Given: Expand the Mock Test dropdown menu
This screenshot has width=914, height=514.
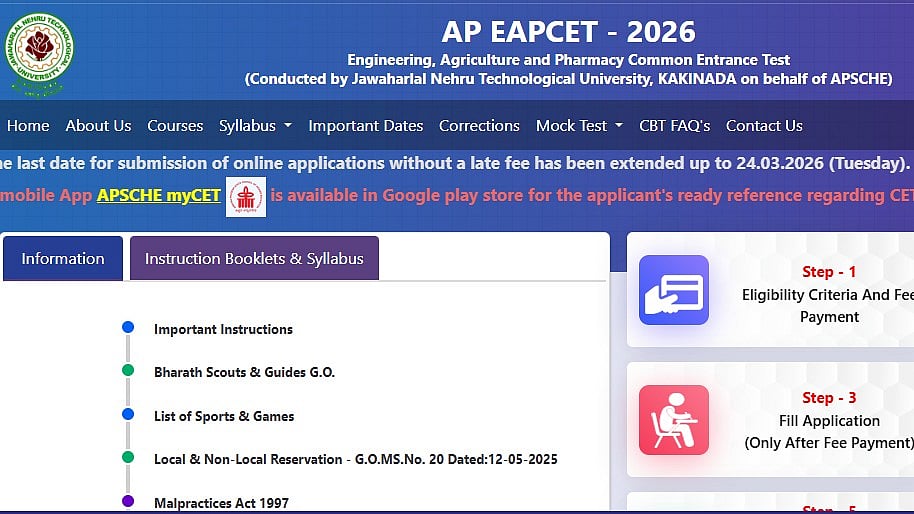Looking at the screenshot, I should coord(579,126).
